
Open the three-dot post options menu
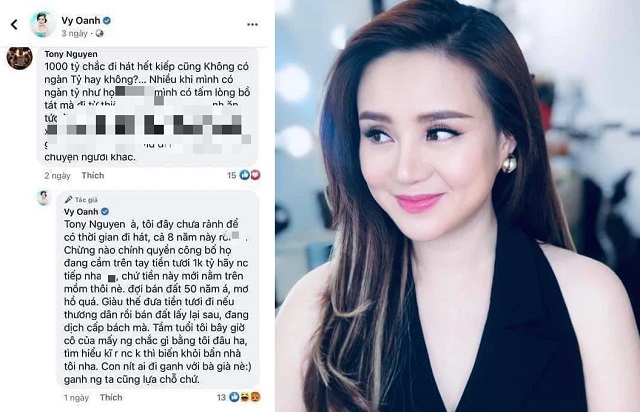(252, 25)
